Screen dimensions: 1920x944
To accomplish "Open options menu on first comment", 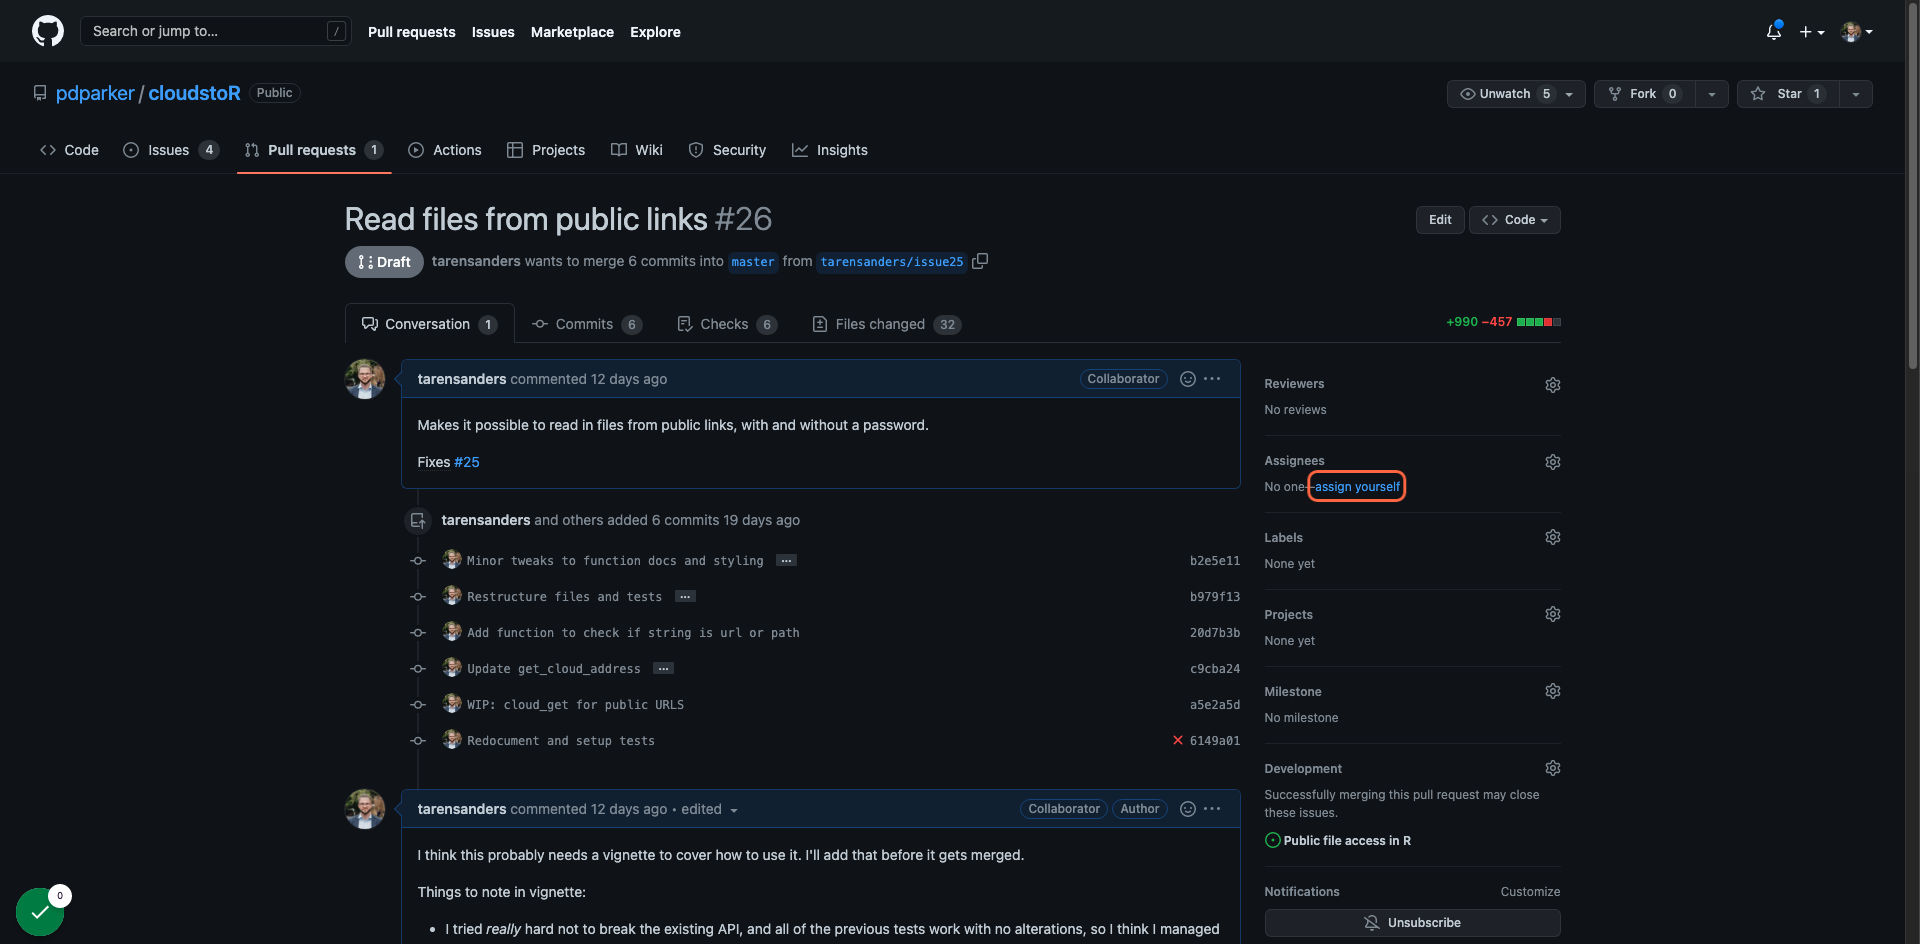I will point(1212,379).
